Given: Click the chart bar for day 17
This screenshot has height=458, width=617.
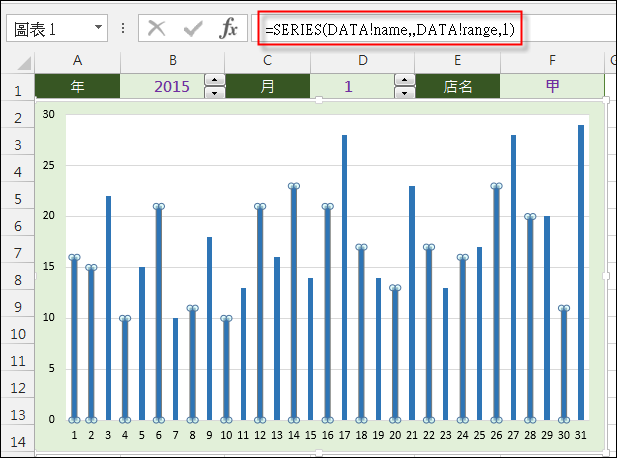Looking at the screenshot, I should (344, 277).
